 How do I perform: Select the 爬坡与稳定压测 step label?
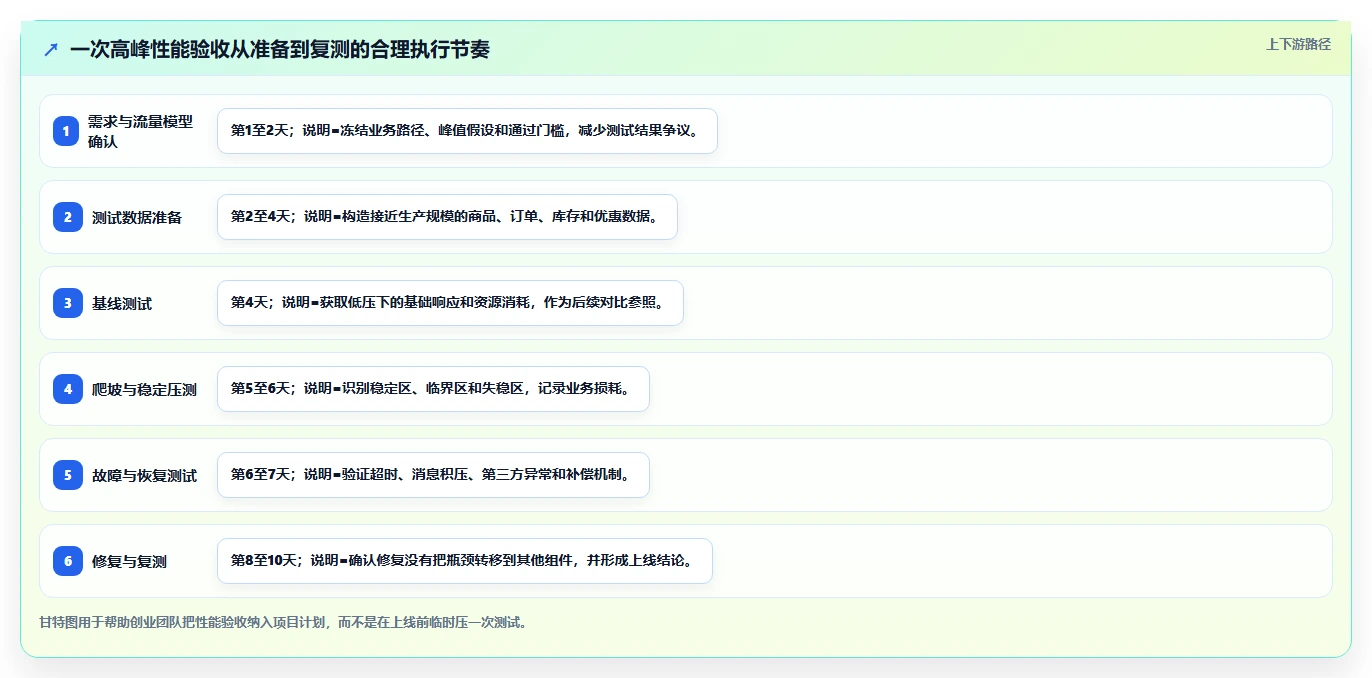(144, 389)
